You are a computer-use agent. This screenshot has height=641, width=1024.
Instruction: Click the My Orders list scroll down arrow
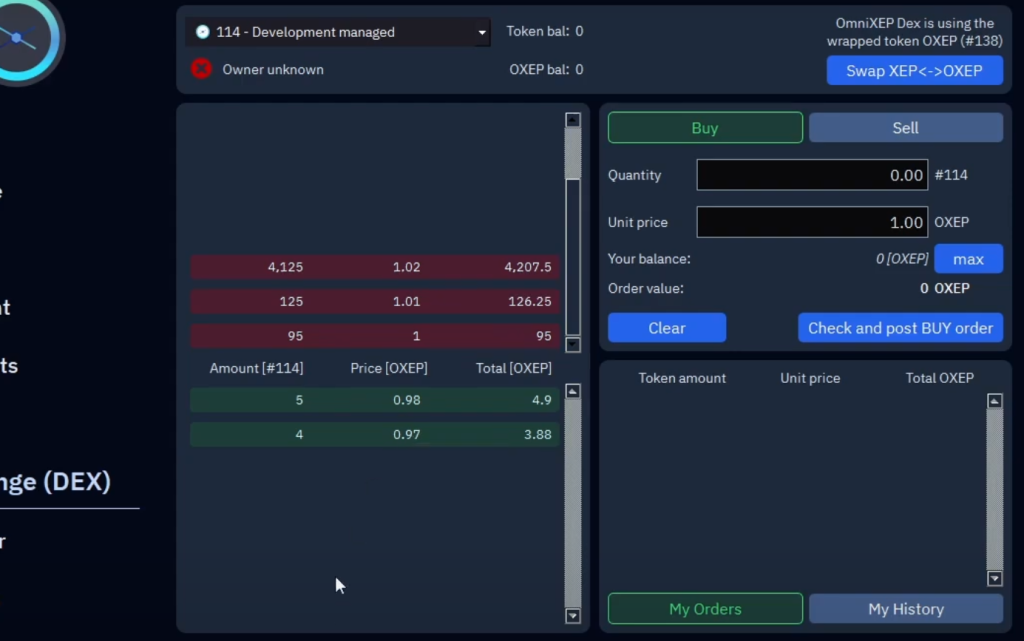pos(994,578)
